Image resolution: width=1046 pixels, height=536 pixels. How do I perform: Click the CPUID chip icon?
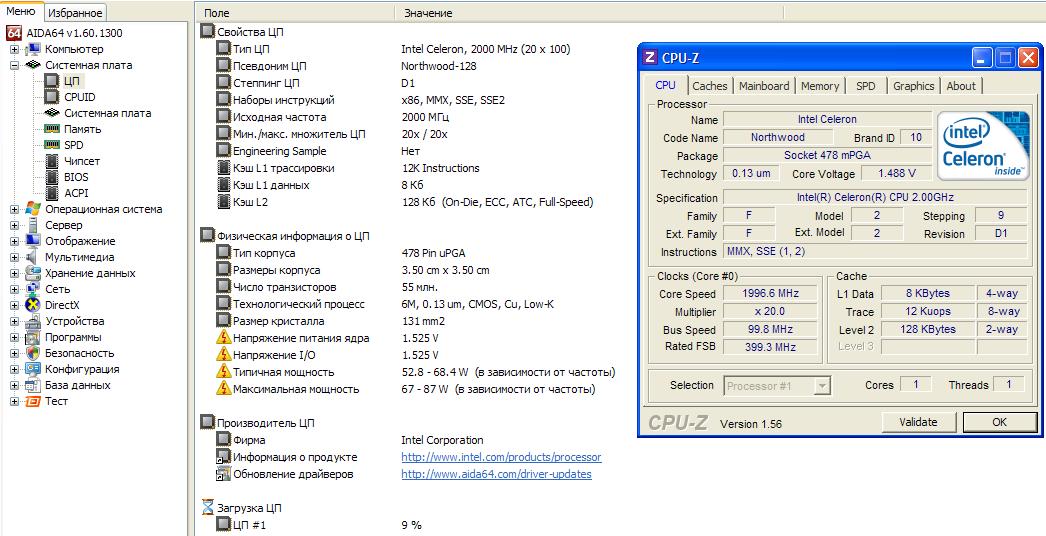coord(52,97)
